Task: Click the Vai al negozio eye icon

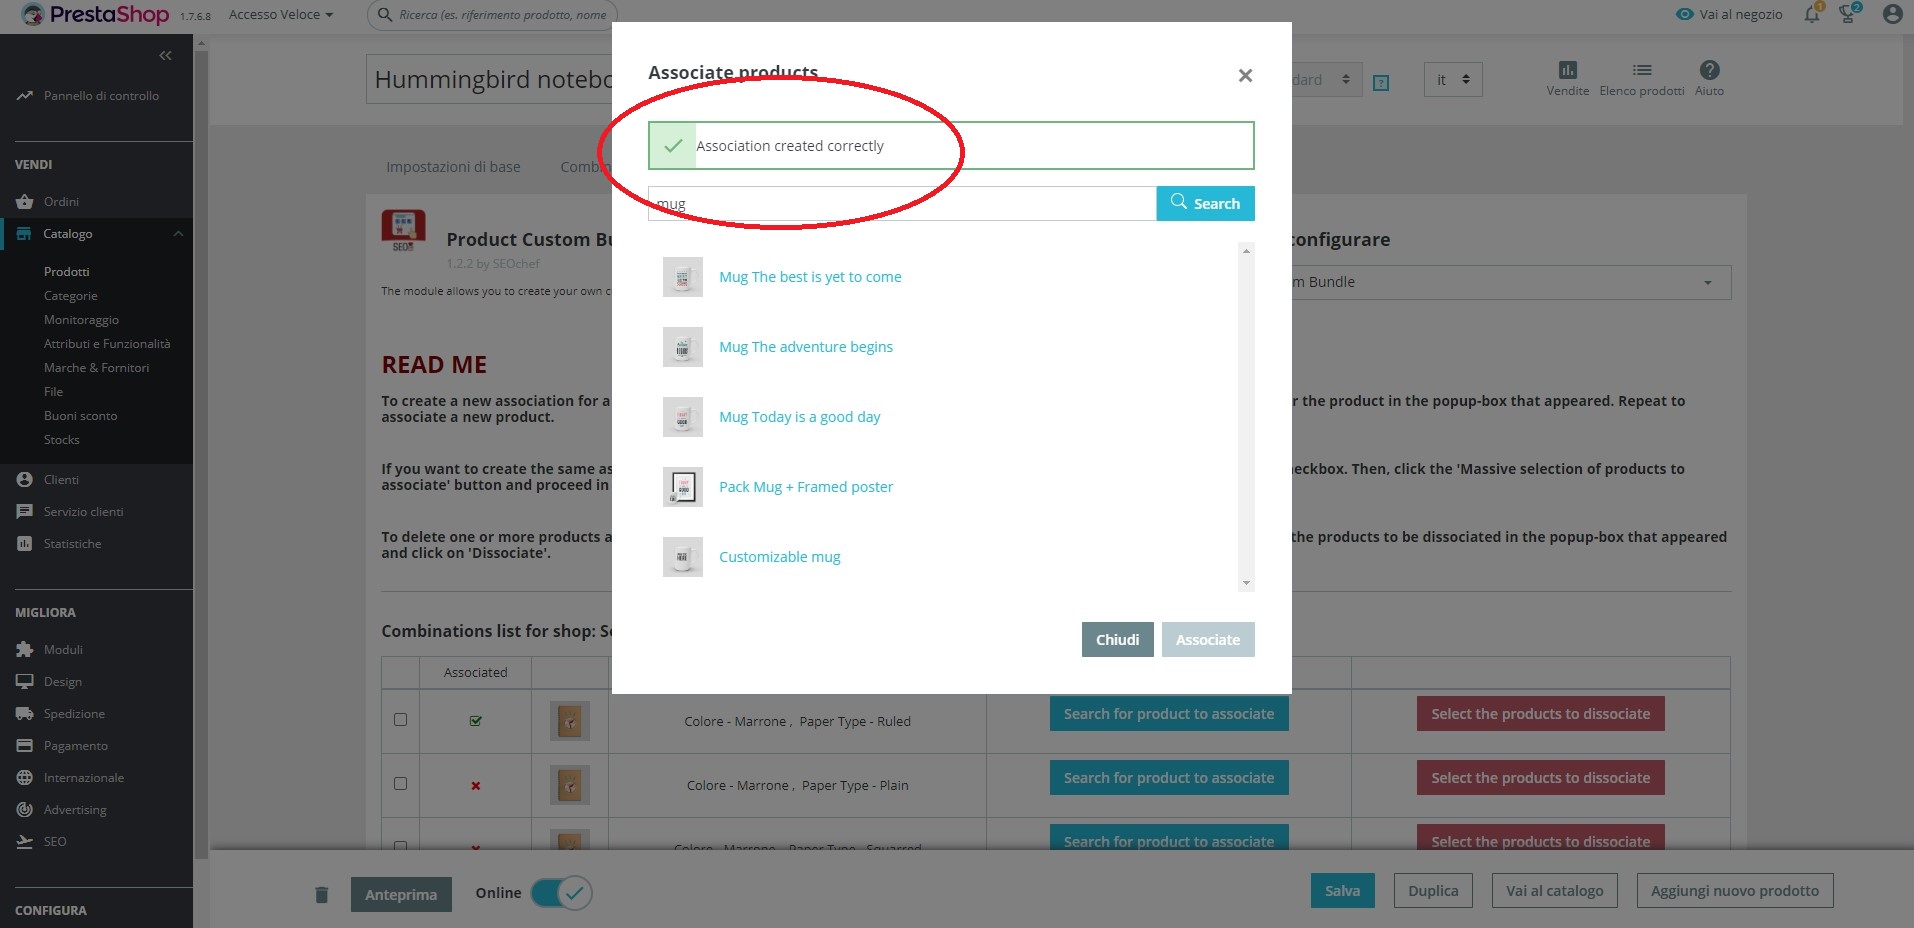Action: [1685, 14]
